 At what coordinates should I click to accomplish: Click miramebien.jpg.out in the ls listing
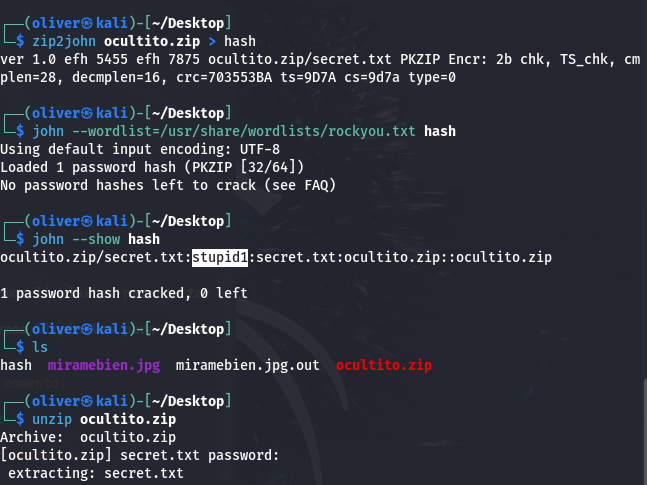(247, 365)
